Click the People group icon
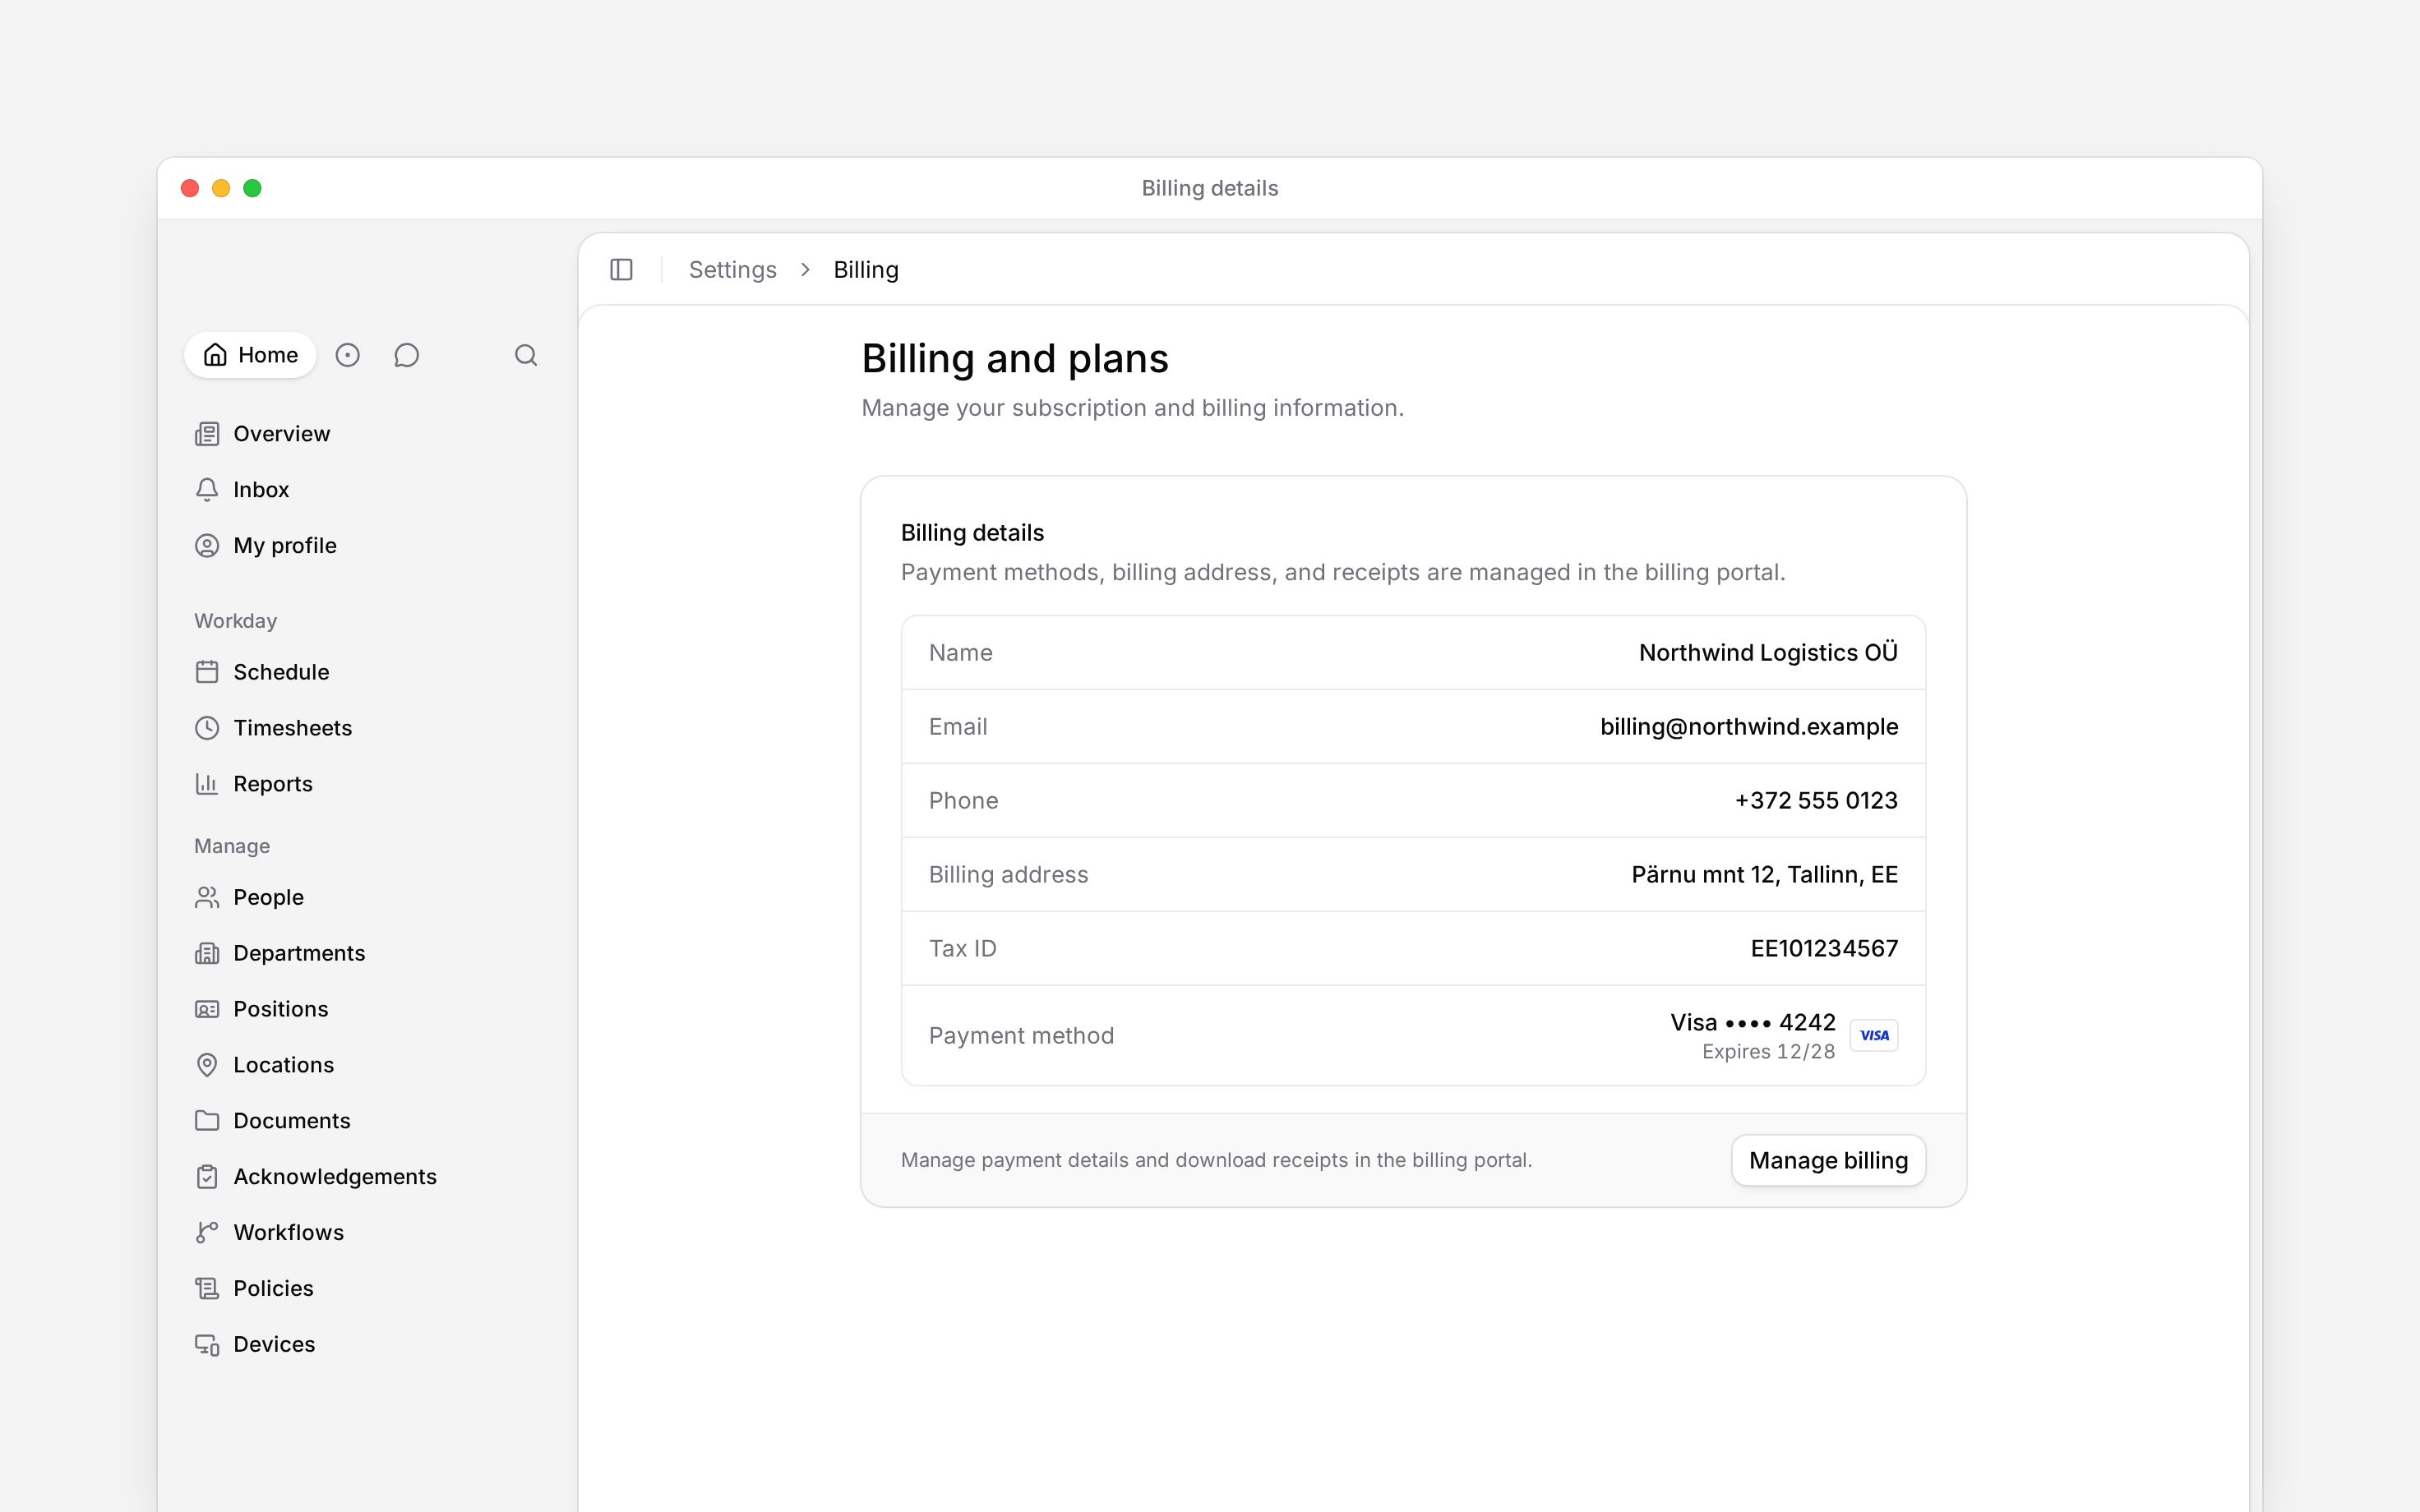Viewport: 2420px width, 1512px height. click(207, 897)
